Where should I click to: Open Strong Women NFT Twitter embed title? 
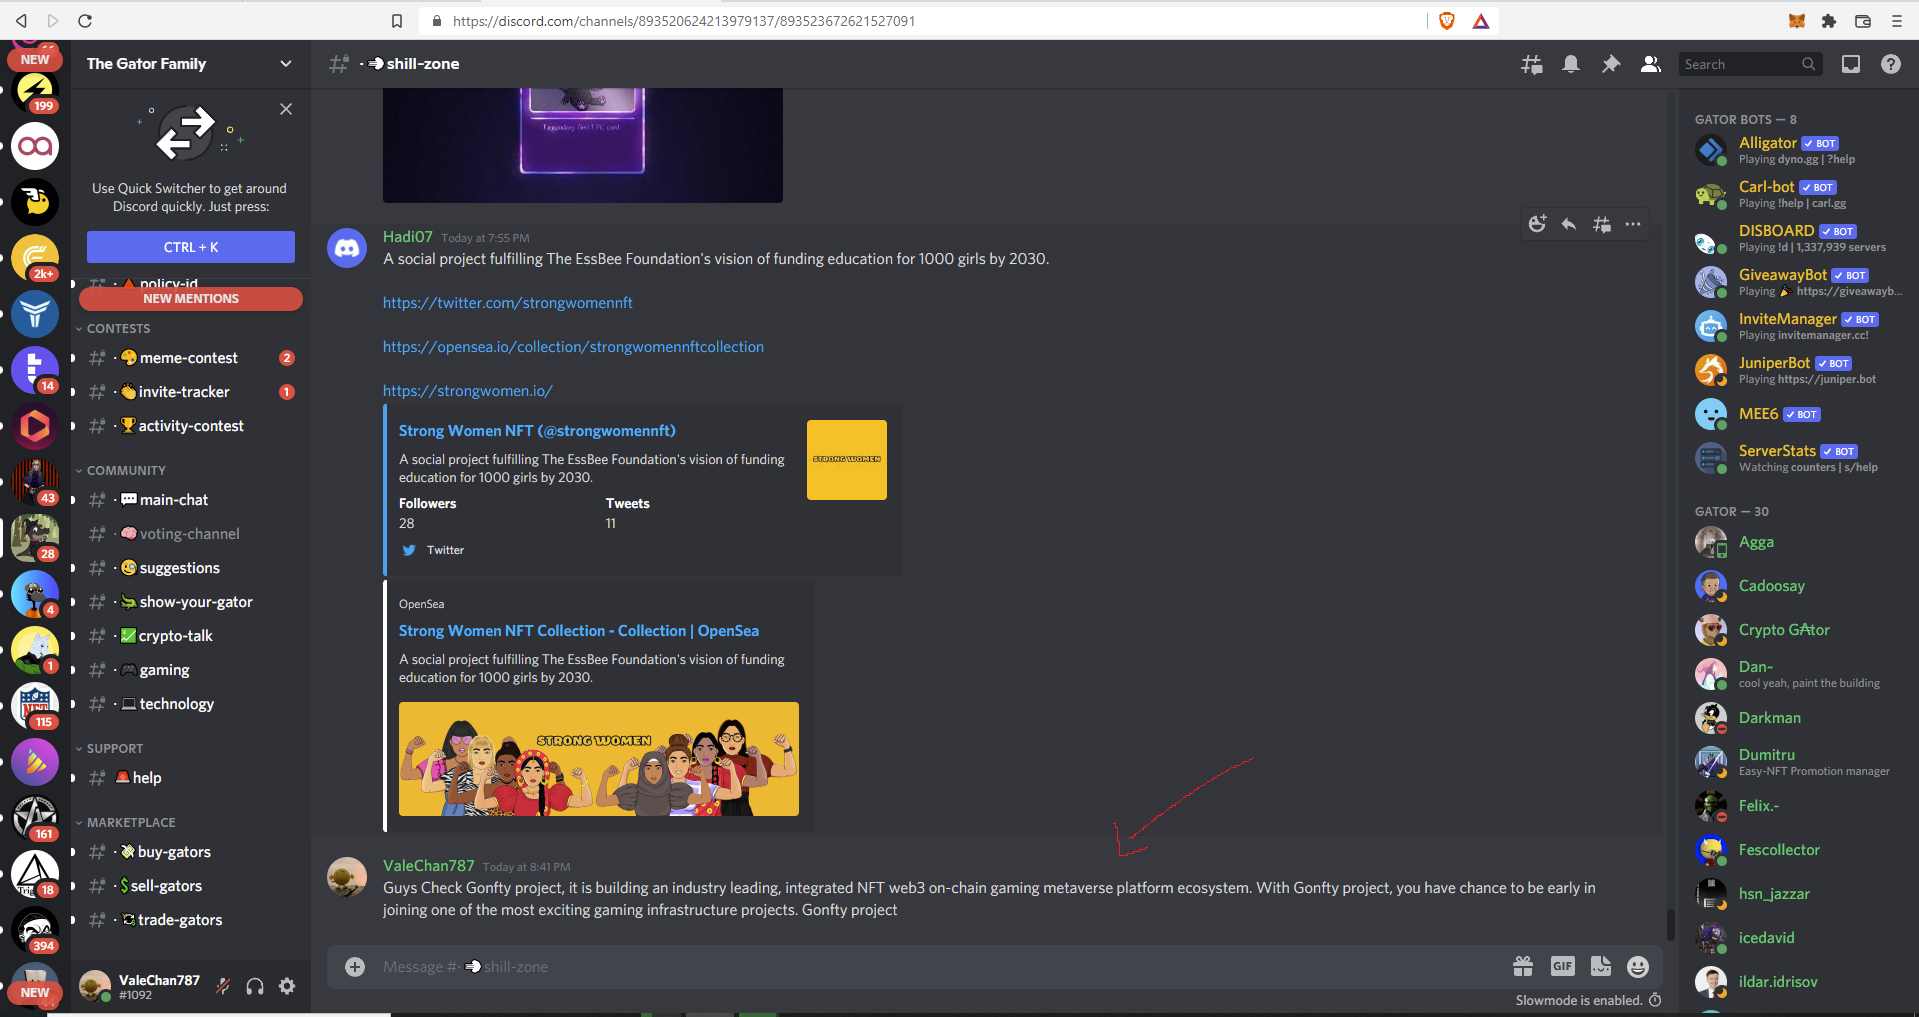pyautogui.click(x=537, y=431)
